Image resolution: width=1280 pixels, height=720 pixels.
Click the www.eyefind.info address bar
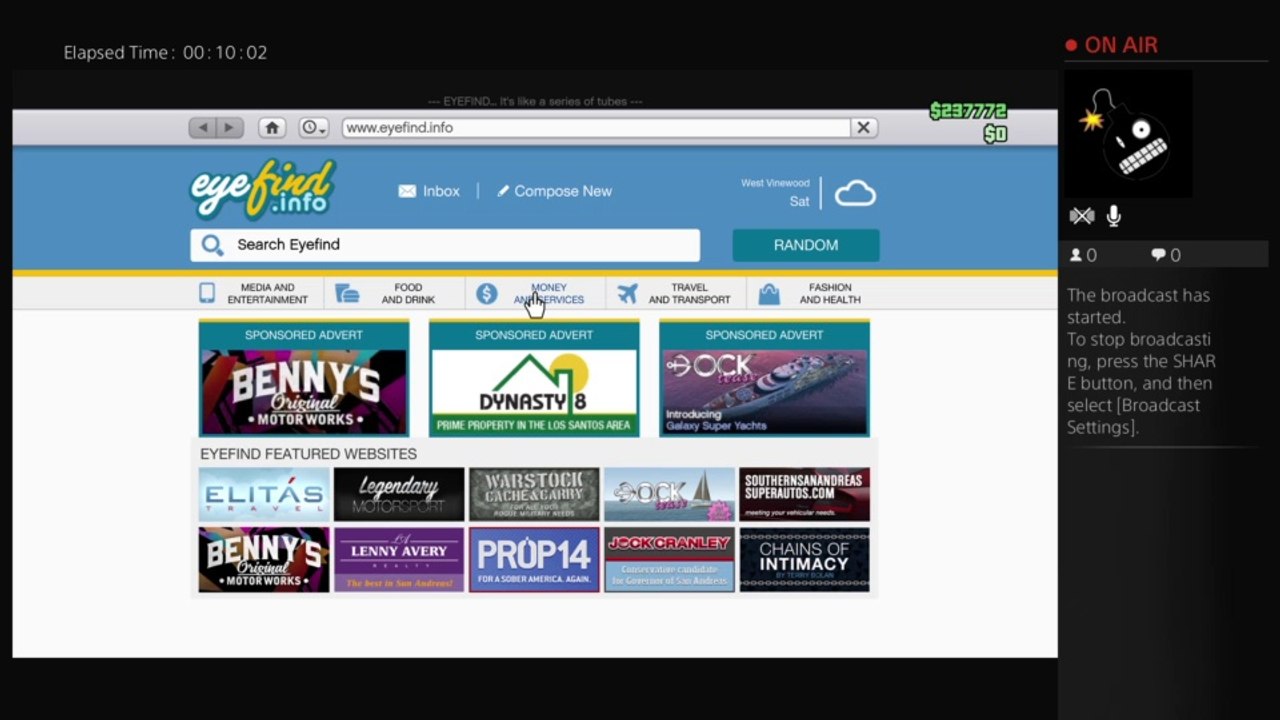(x=597, y=128)
